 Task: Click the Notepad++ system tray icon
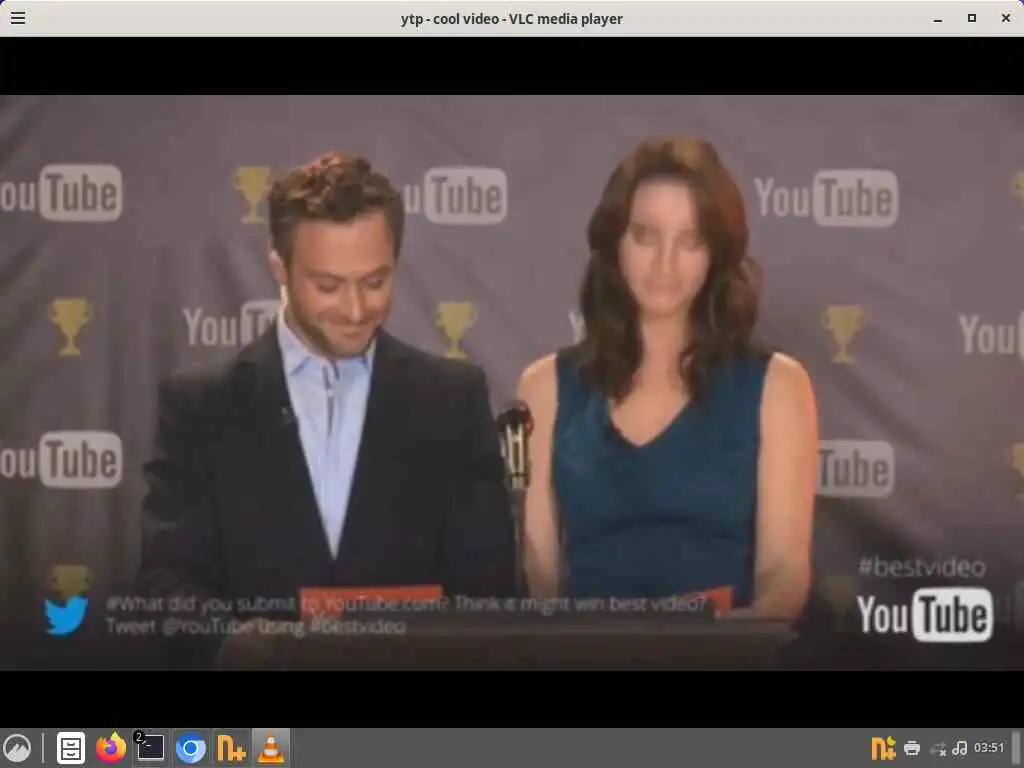coord(883,748)
